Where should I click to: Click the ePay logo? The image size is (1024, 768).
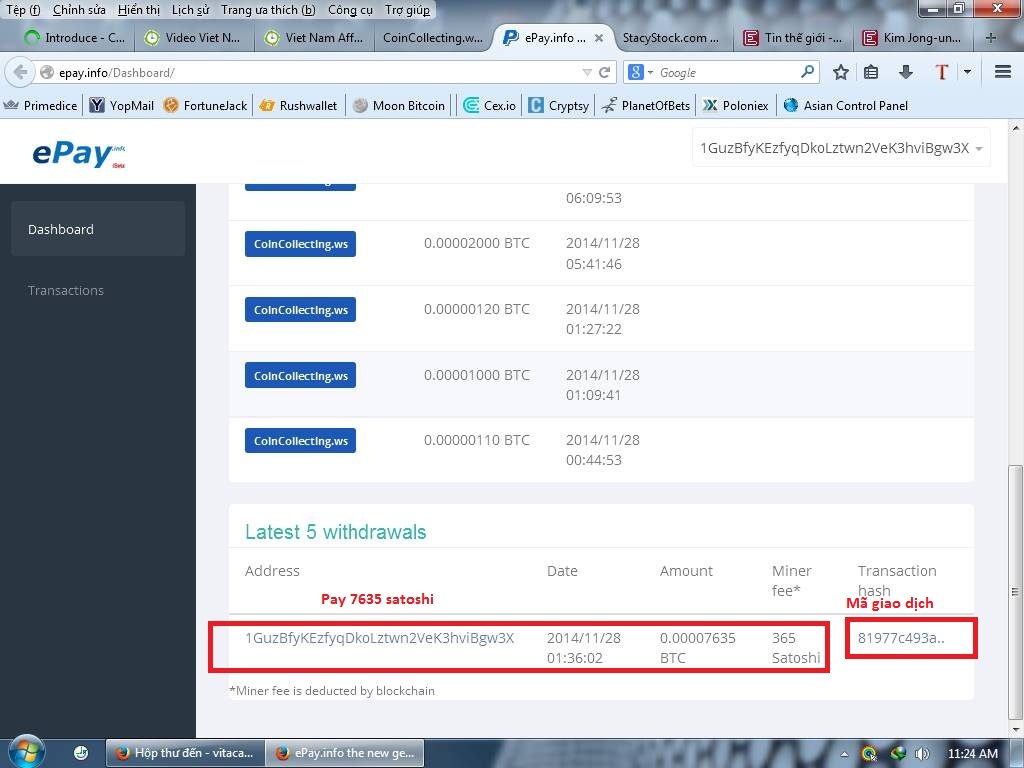79,154
